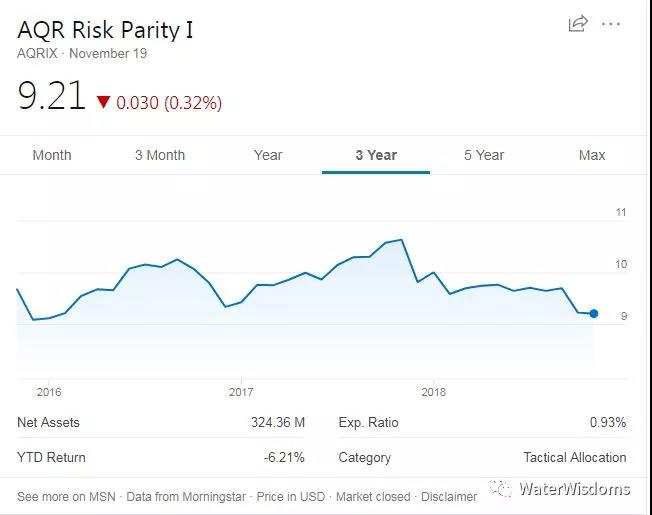Open the Disclaimer link
The height and width of the screenshot is (515, 652).
[449, 497]
